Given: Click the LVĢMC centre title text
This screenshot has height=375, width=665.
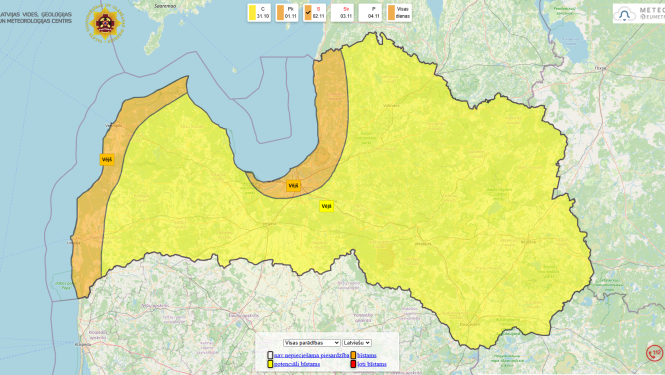Looking at the screenshot, I should pos(36,17).
